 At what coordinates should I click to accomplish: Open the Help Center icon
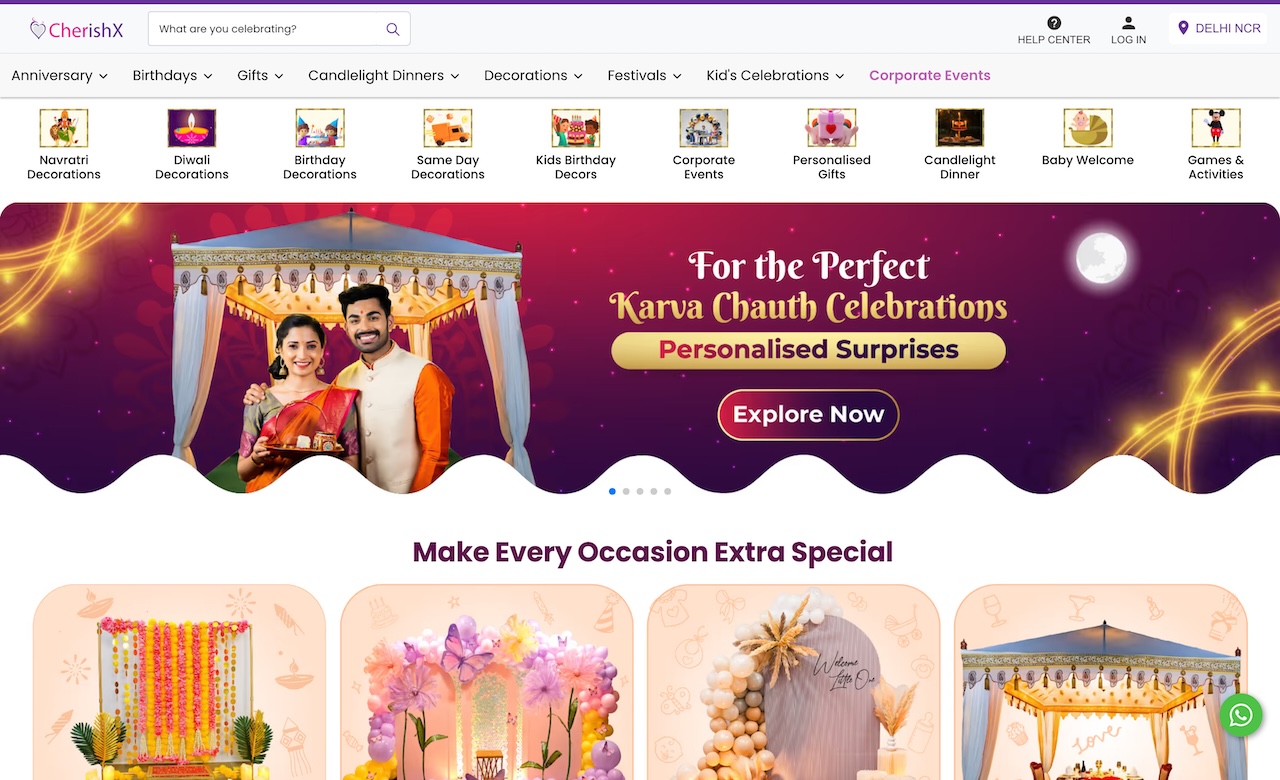pyautogui.click(x=1054, y=23)
